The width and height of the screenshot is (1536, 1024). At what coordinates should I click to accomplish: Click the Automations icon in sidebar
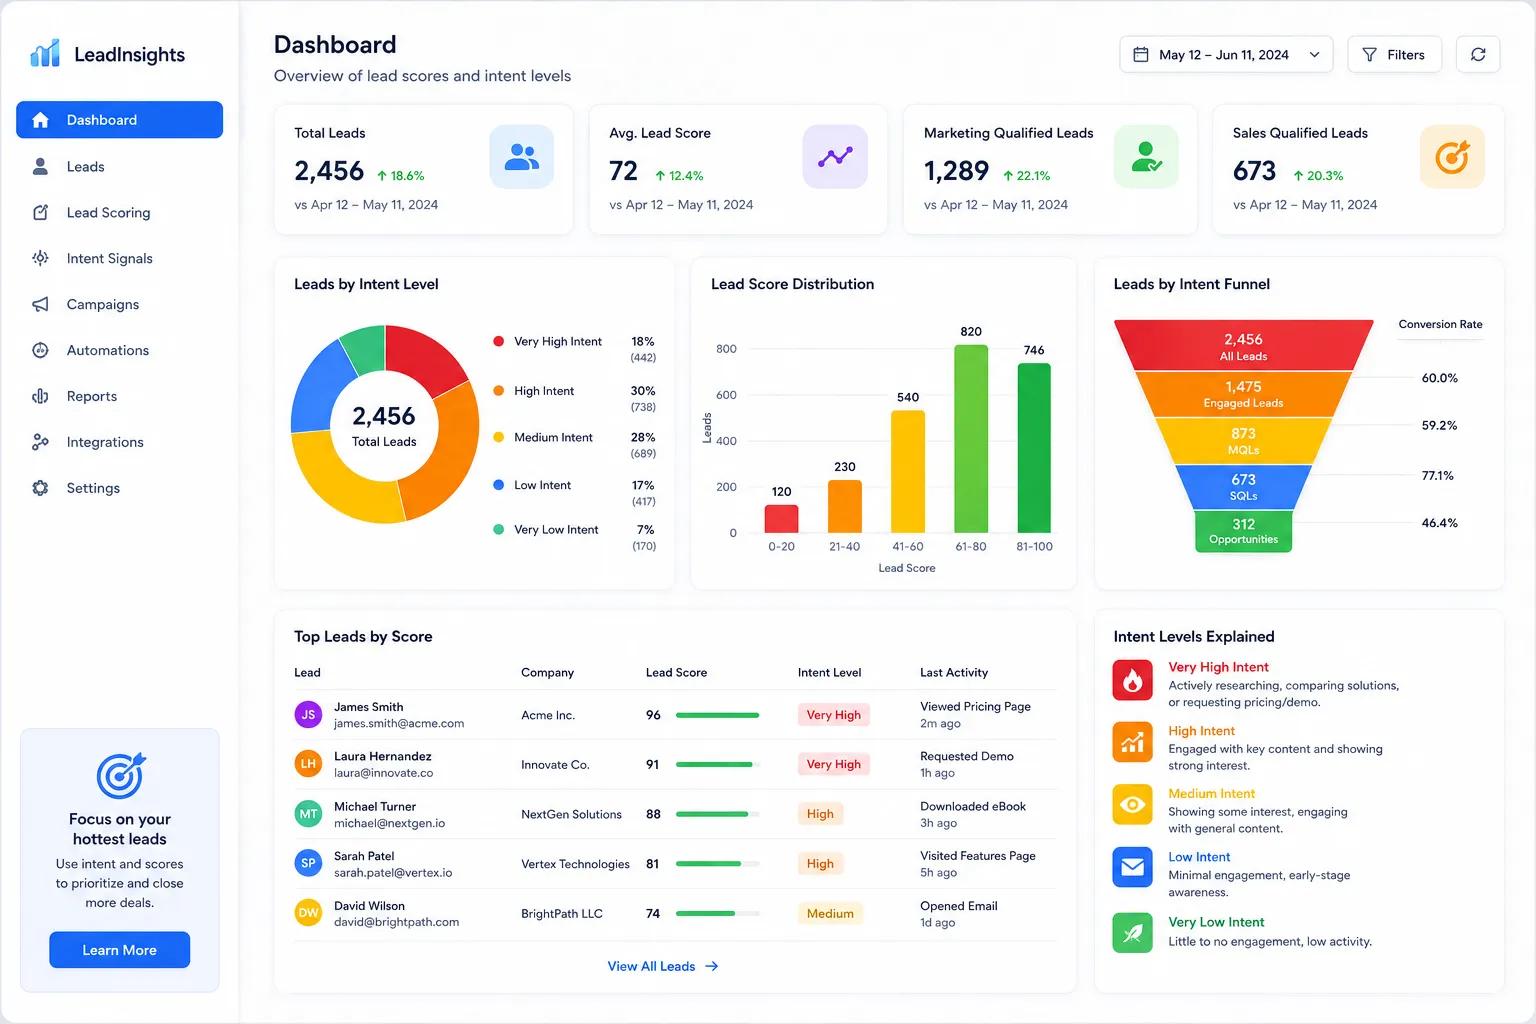40,350
